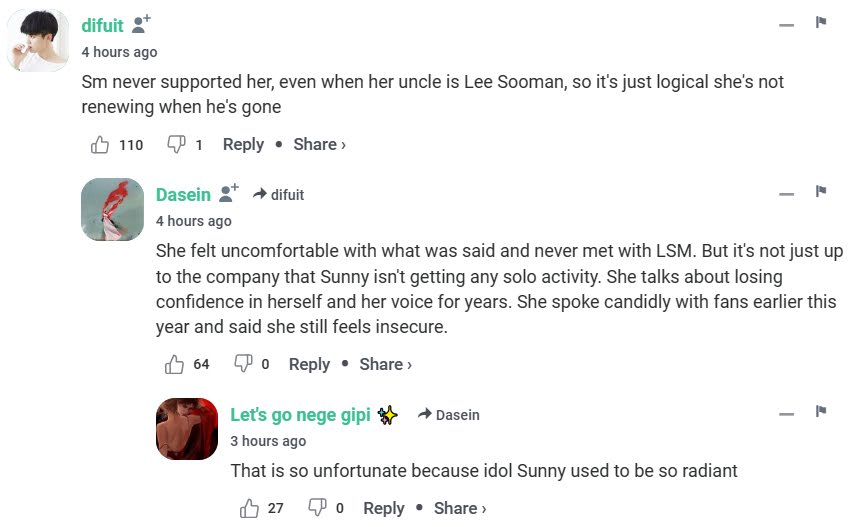
Task: Open Dasein's profile via username
Action: (183, 194)
